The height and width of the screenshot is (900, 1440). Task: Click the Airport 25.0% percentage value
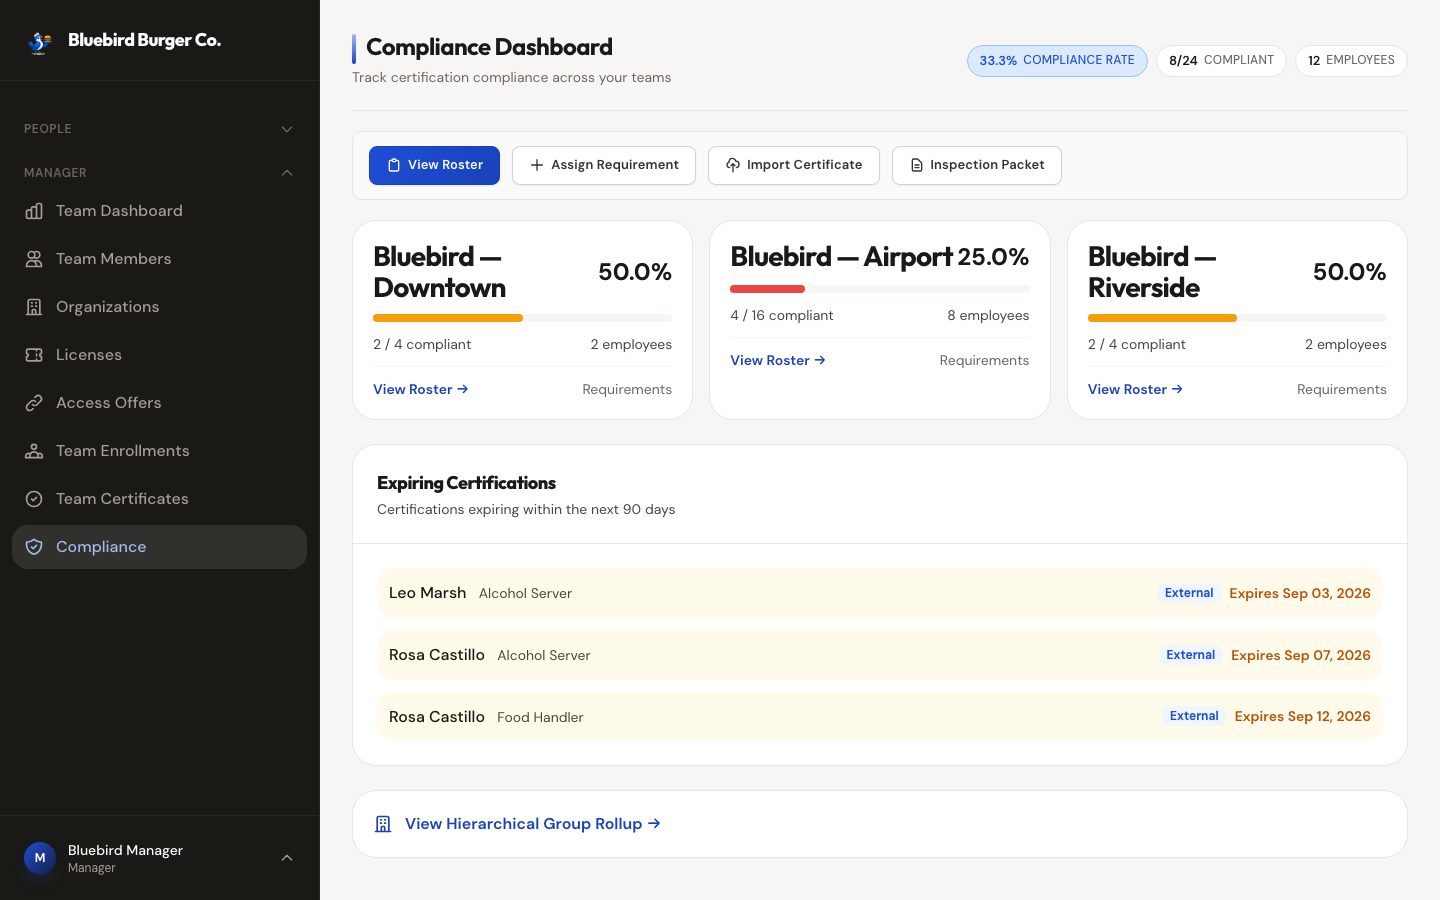993,257
